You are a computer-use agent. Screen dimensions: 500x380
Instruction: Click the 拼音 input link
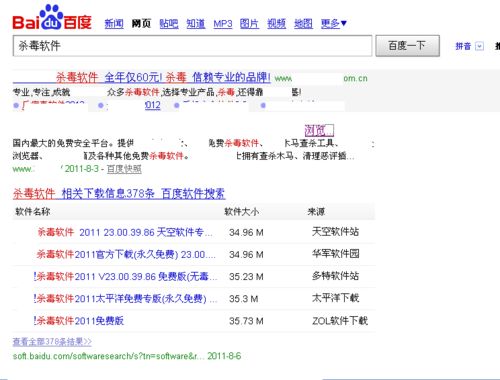coord(463,46)
